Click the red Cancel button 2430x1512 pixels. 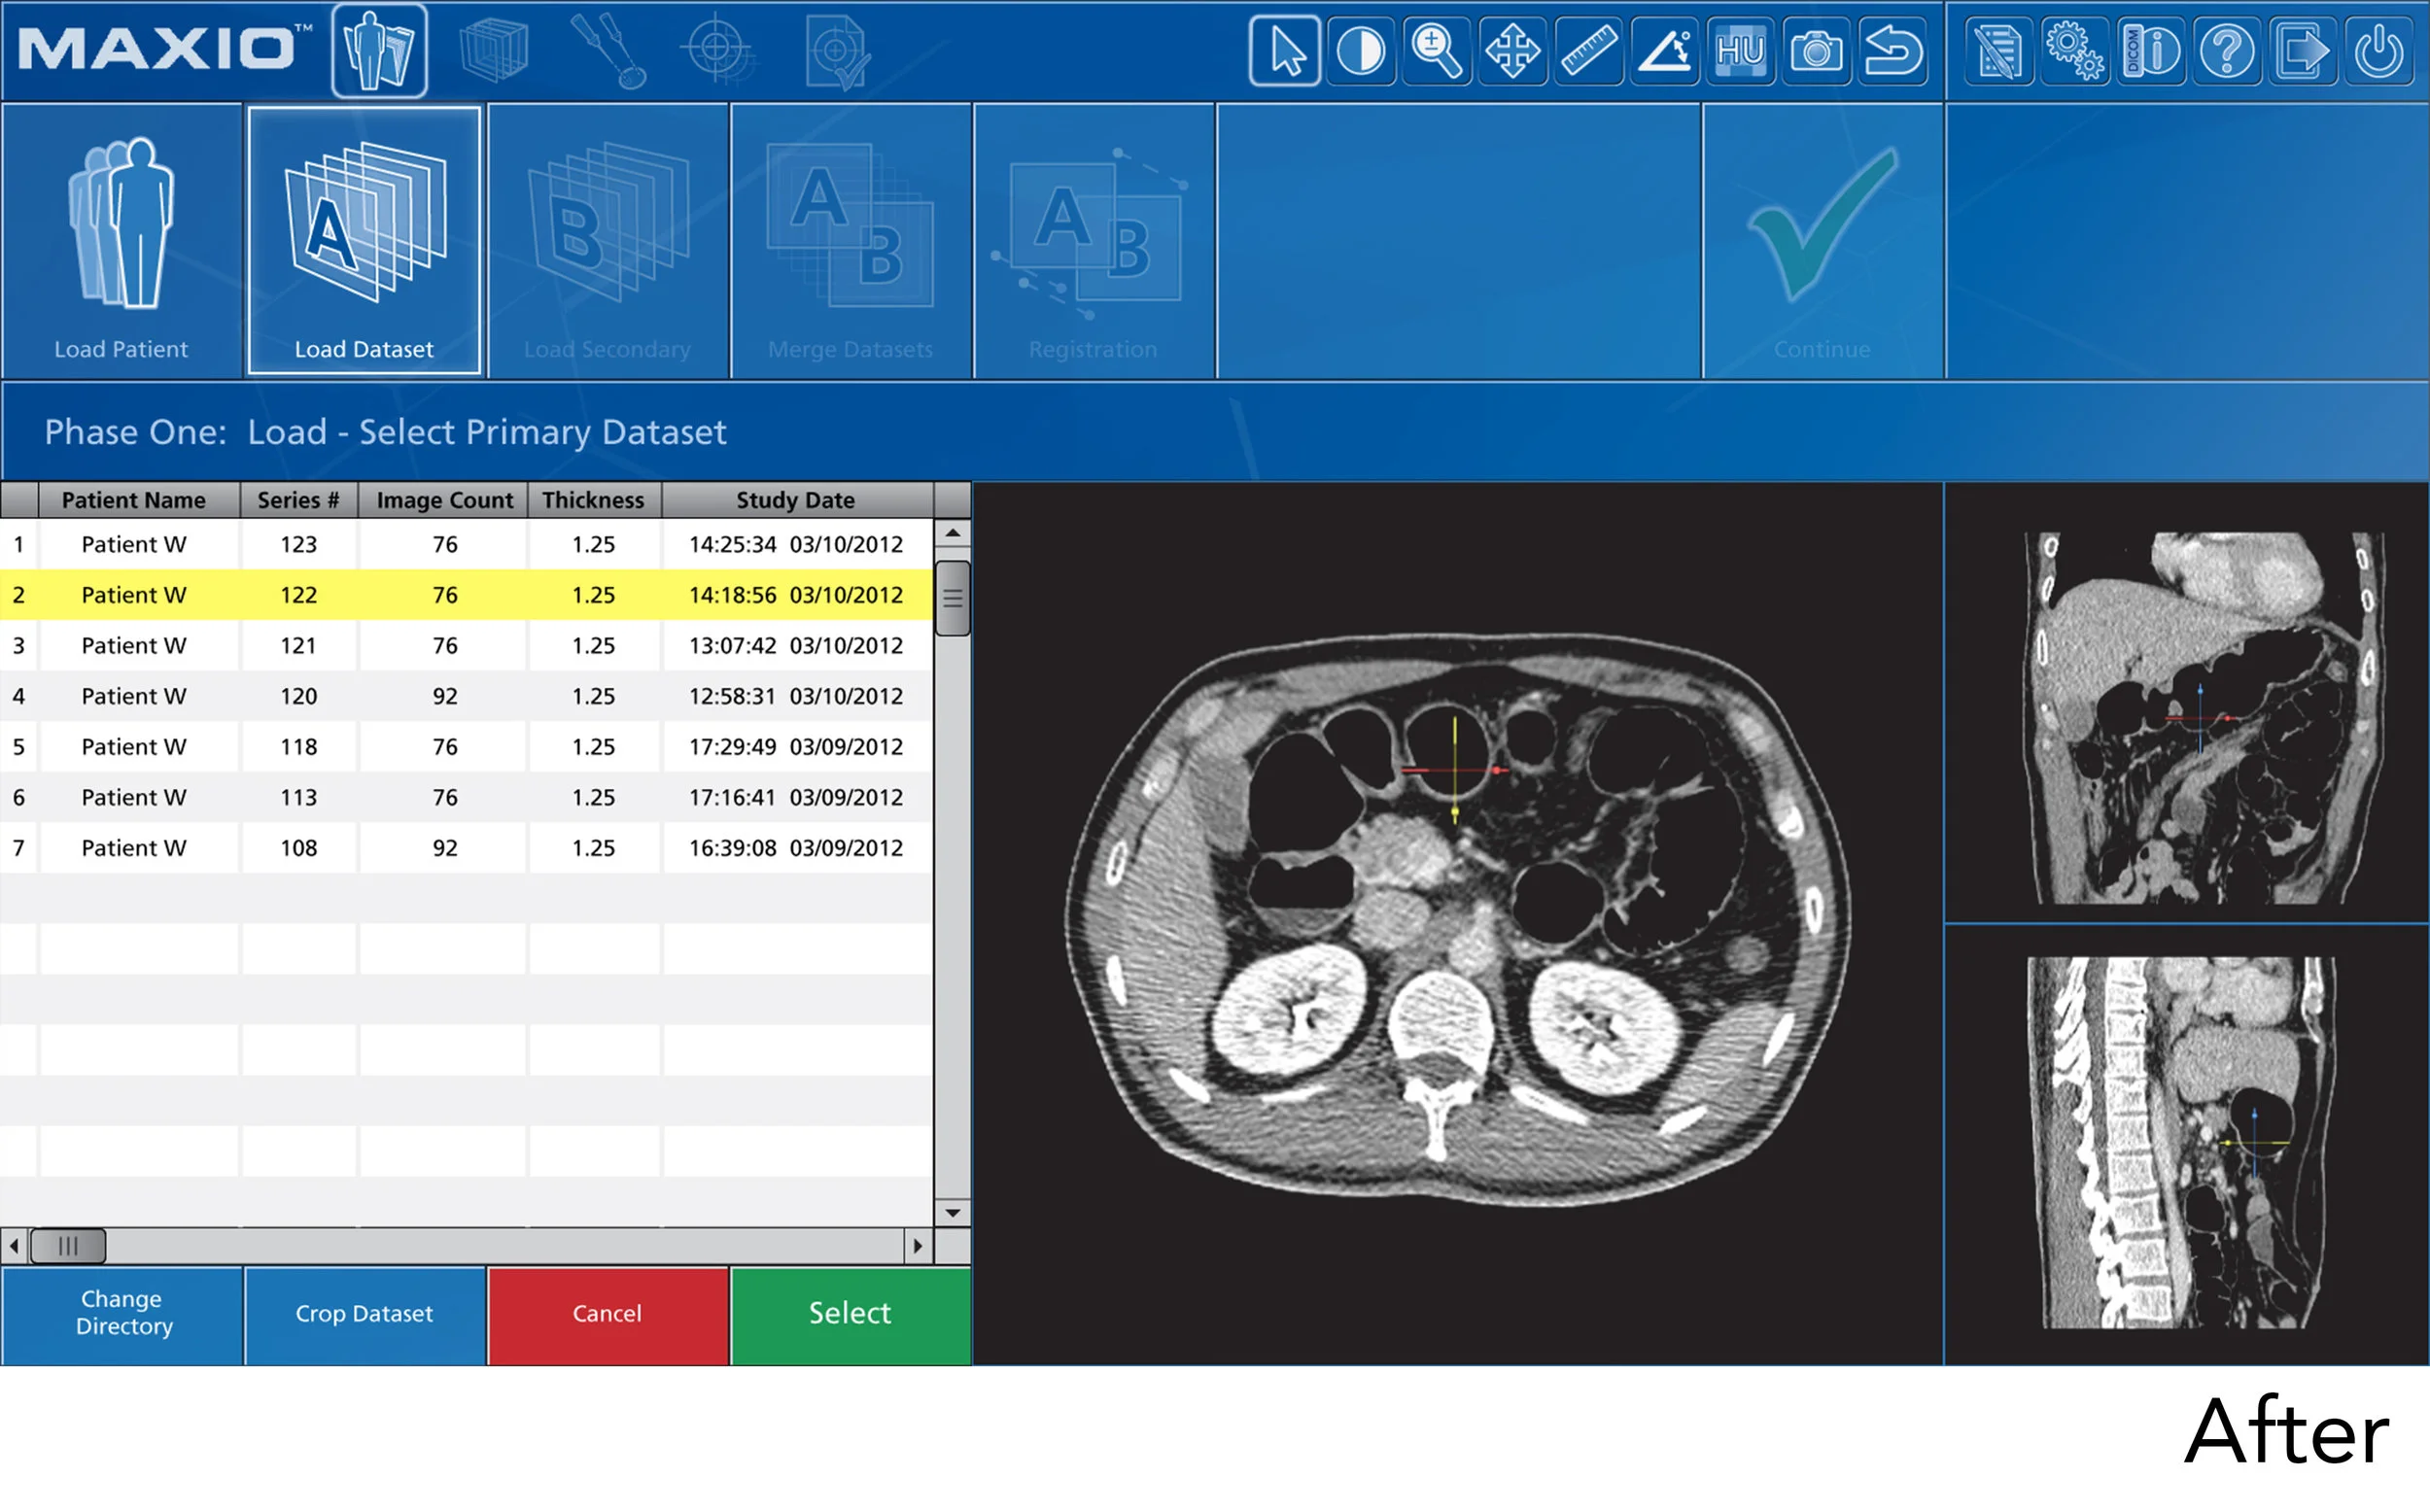click(x=608, y=1315)
